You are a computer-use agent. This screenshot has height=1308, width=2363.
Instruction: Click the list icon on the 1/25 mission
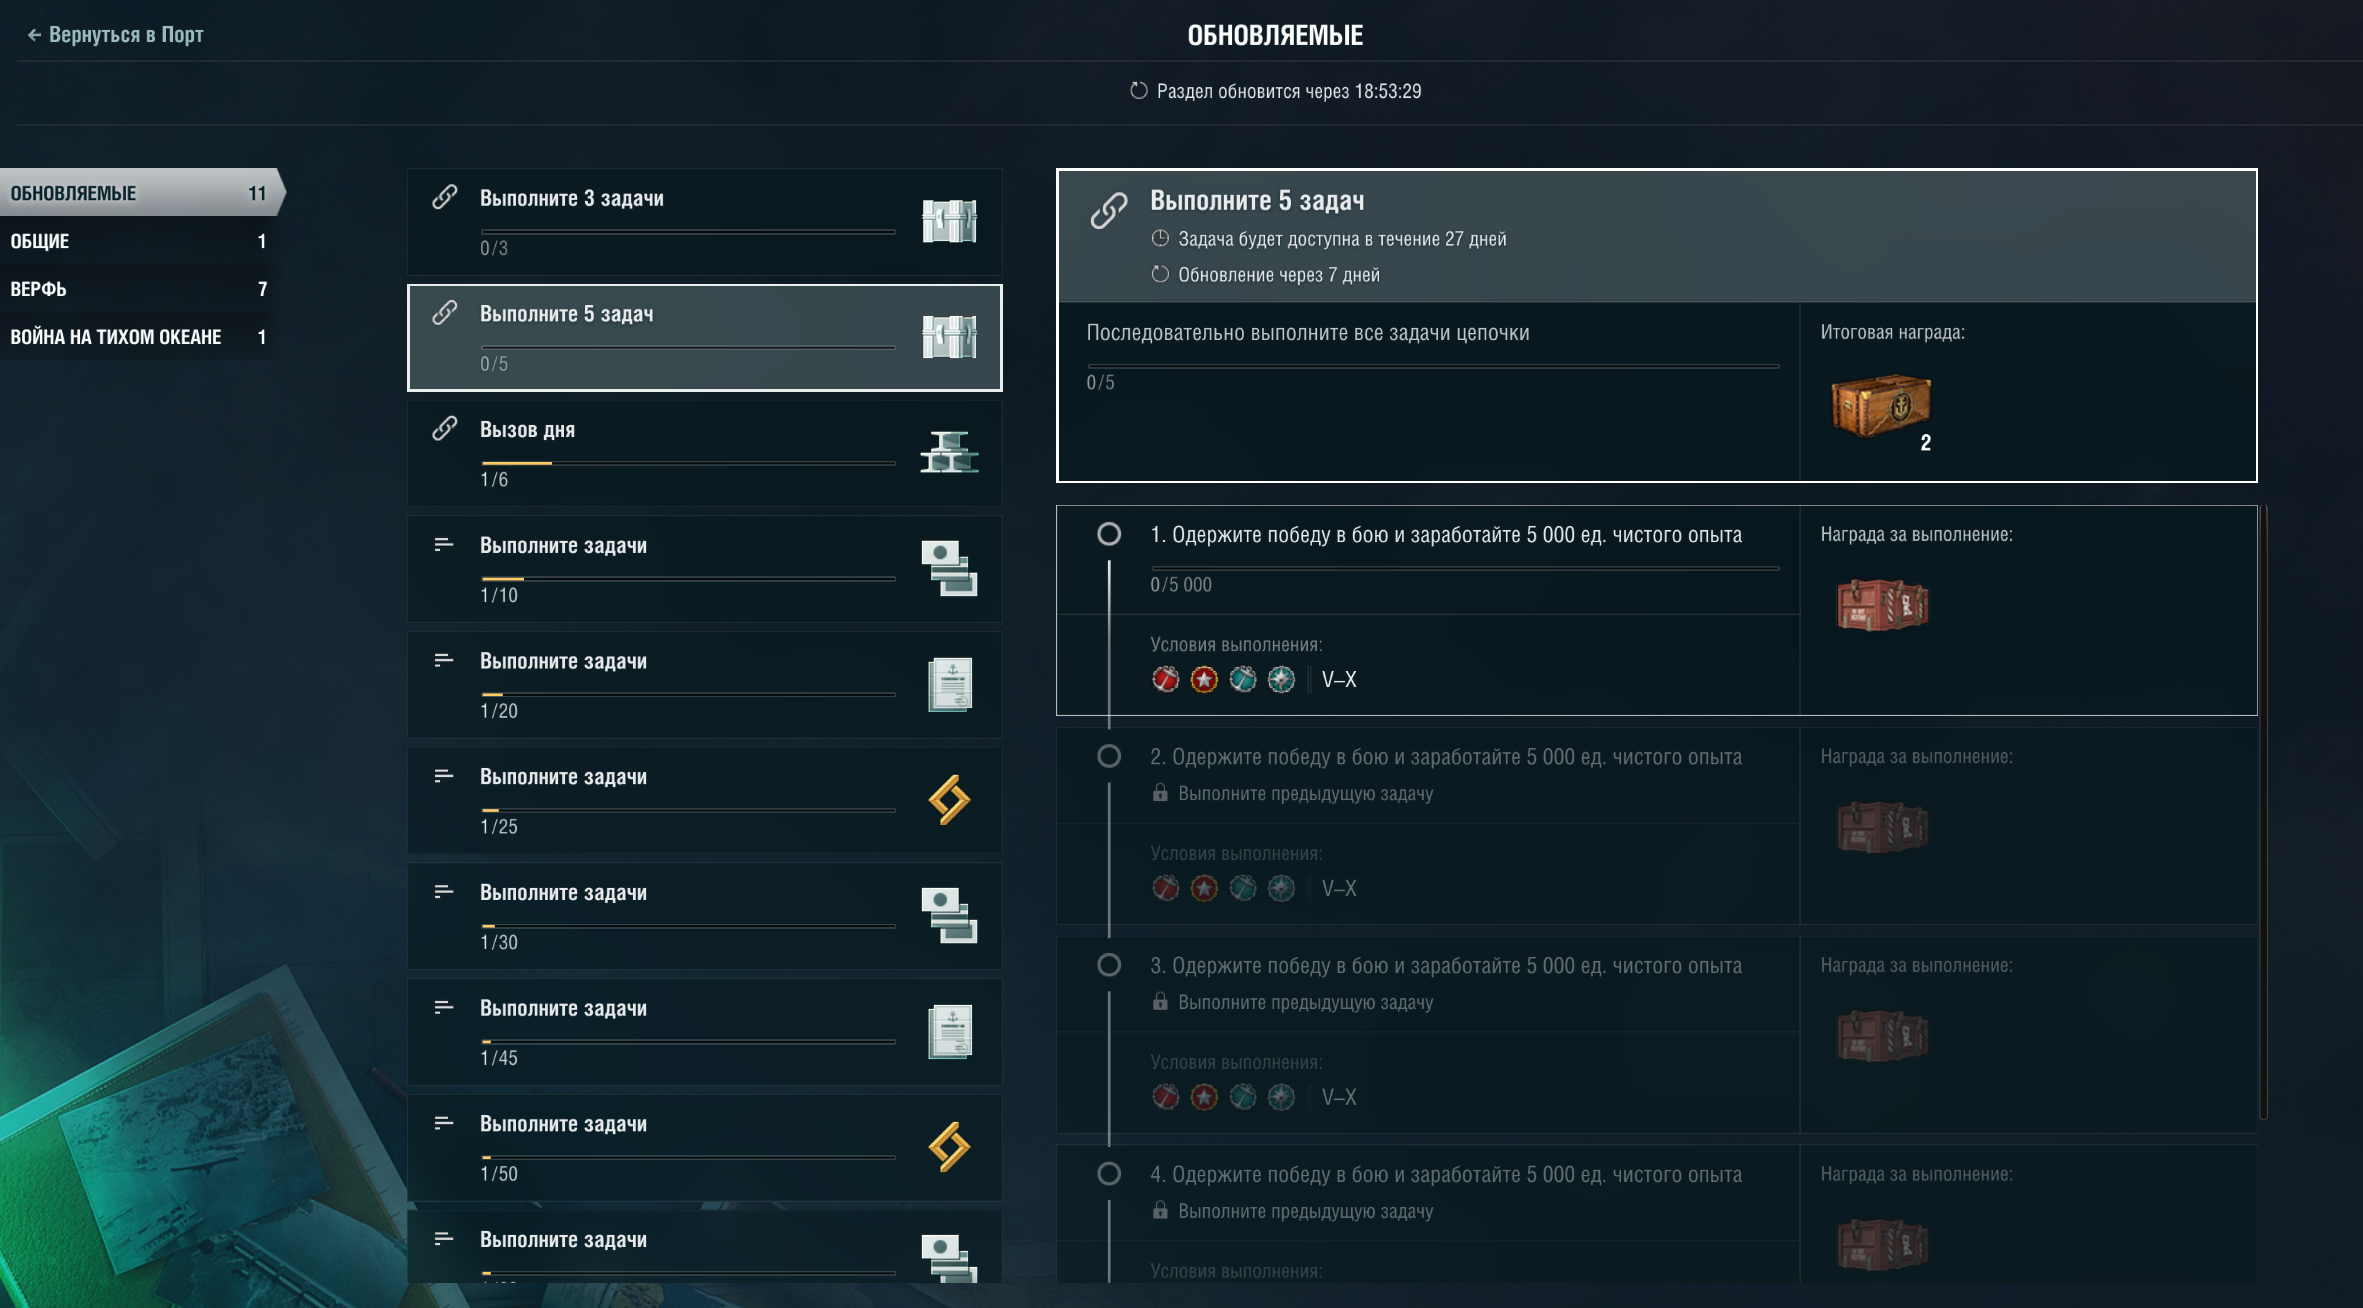point(444,776)
